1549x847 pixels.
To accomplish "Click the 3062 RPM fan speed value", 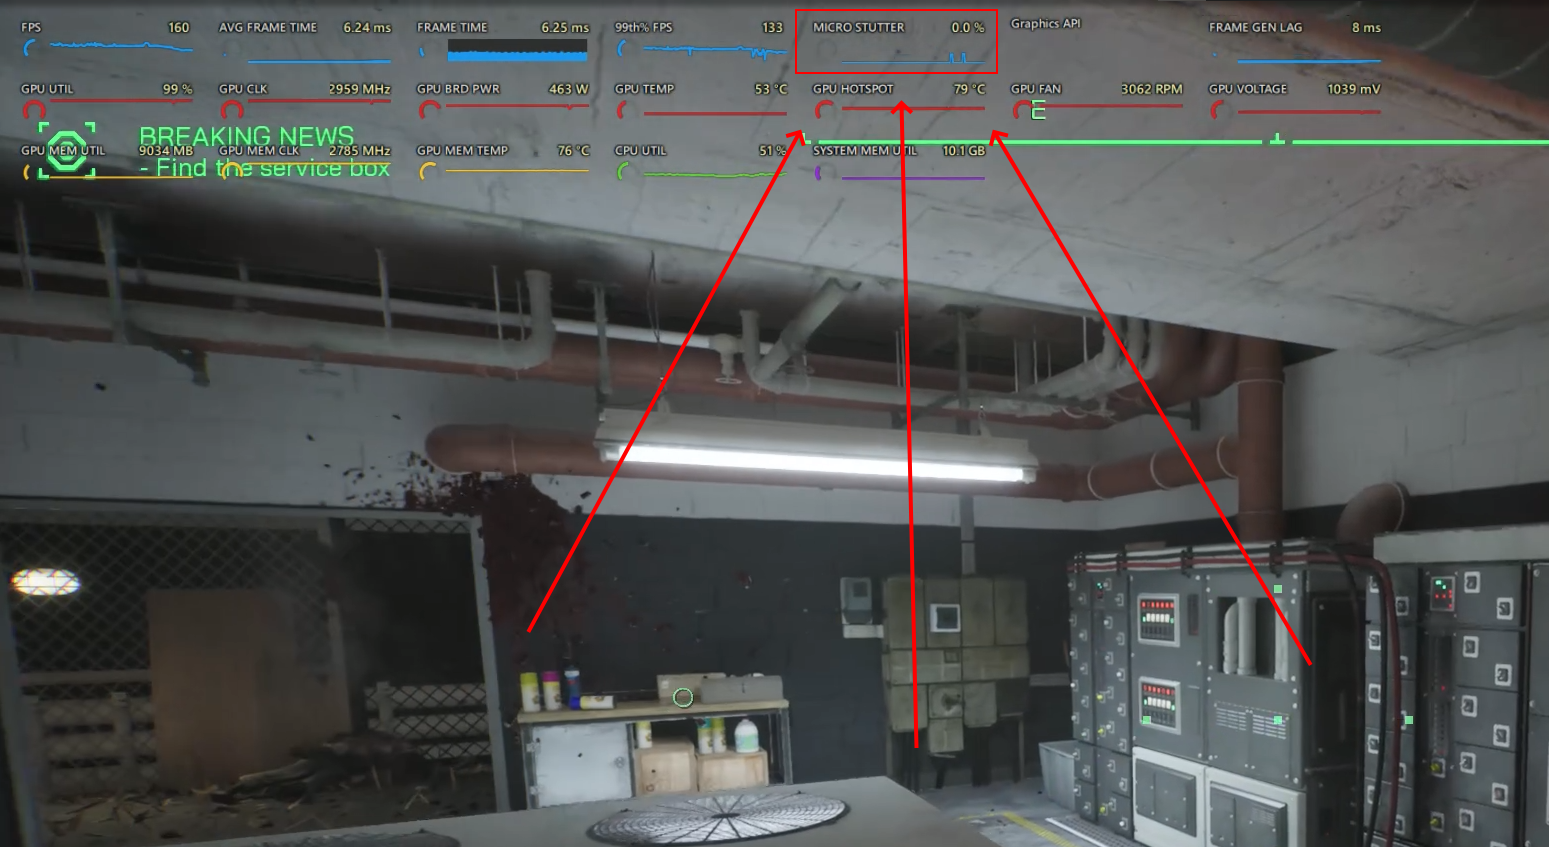I will coord(1151,89).
